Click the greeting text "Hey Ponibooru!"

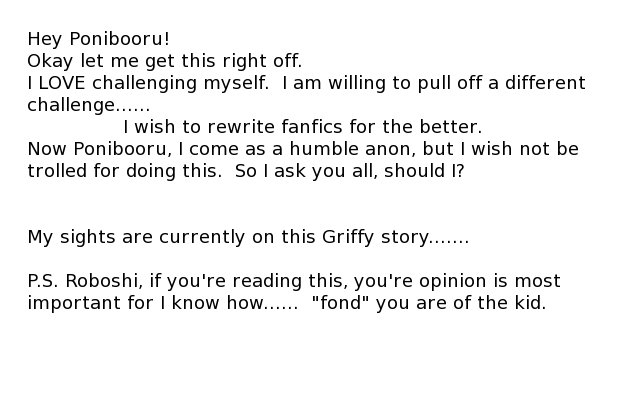(98, 40)
